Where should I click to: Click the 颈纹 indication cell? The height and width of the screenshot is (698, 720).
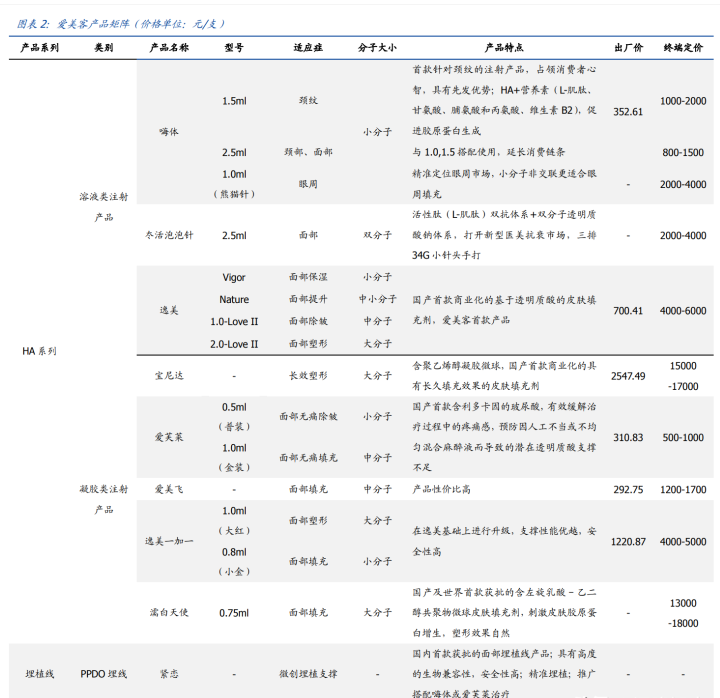click(308, 101)
